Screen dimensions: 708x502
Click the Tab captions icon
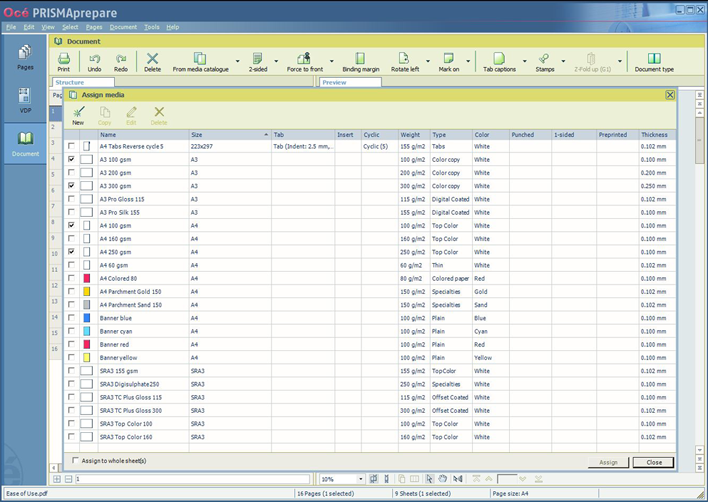coord(499,62)
